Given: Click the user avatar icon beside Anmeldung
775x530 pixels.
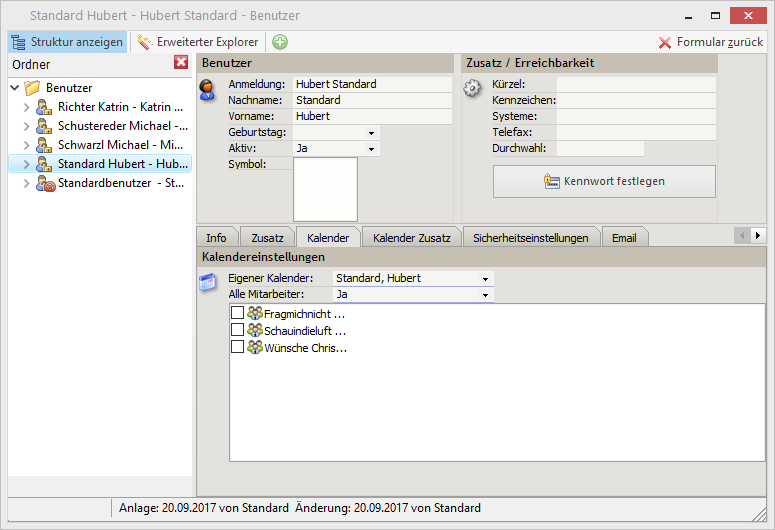Looking at the screenshot, I should click(x=208, y=88).
